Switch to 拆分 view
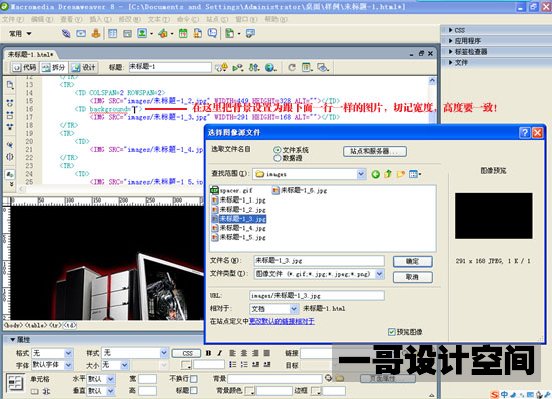 [53, 67]
